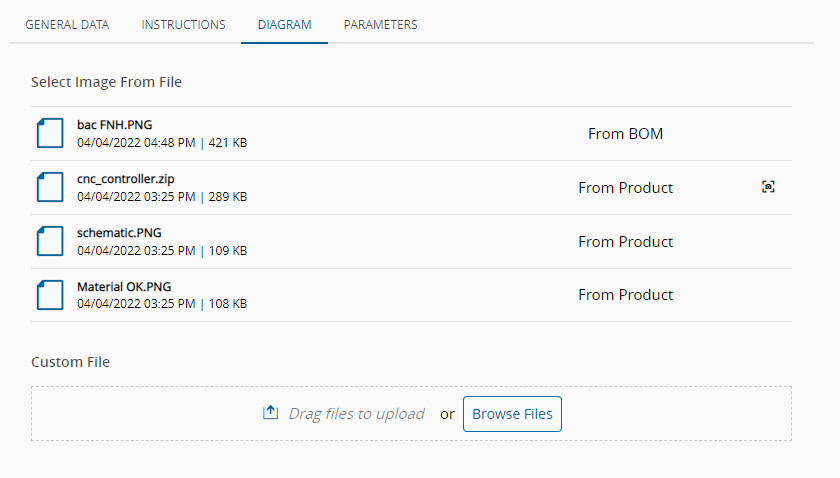Click the cnc_controller.zip file icon

pyautogui.click(x=50, y=188)
